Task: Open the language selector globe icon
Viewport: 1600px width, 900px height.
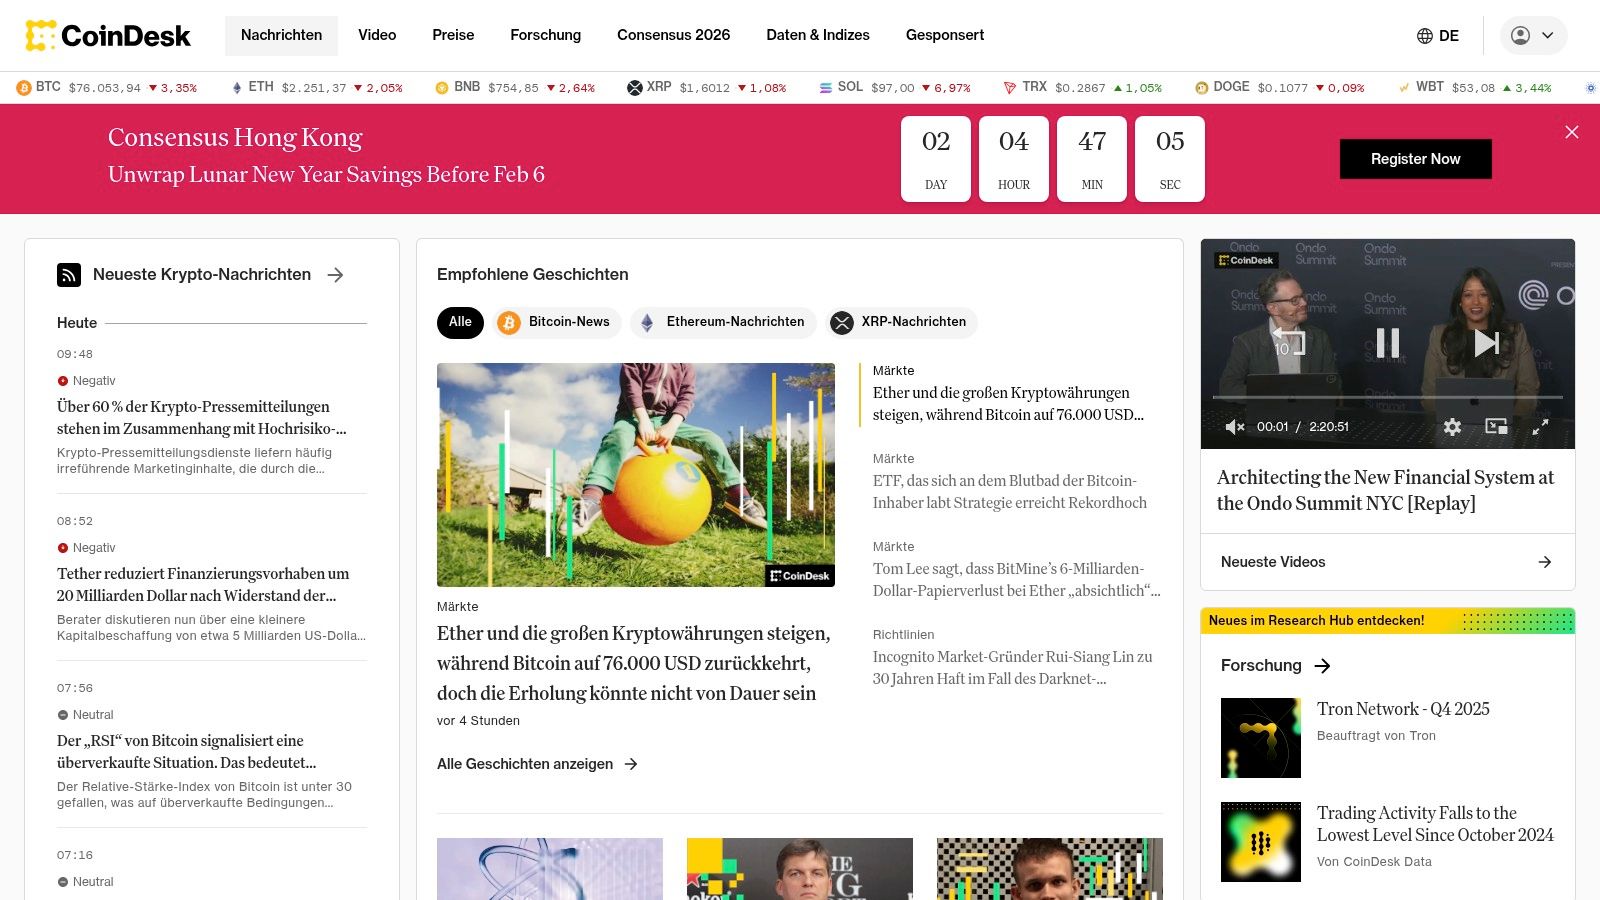Action: coord(1423,35)
